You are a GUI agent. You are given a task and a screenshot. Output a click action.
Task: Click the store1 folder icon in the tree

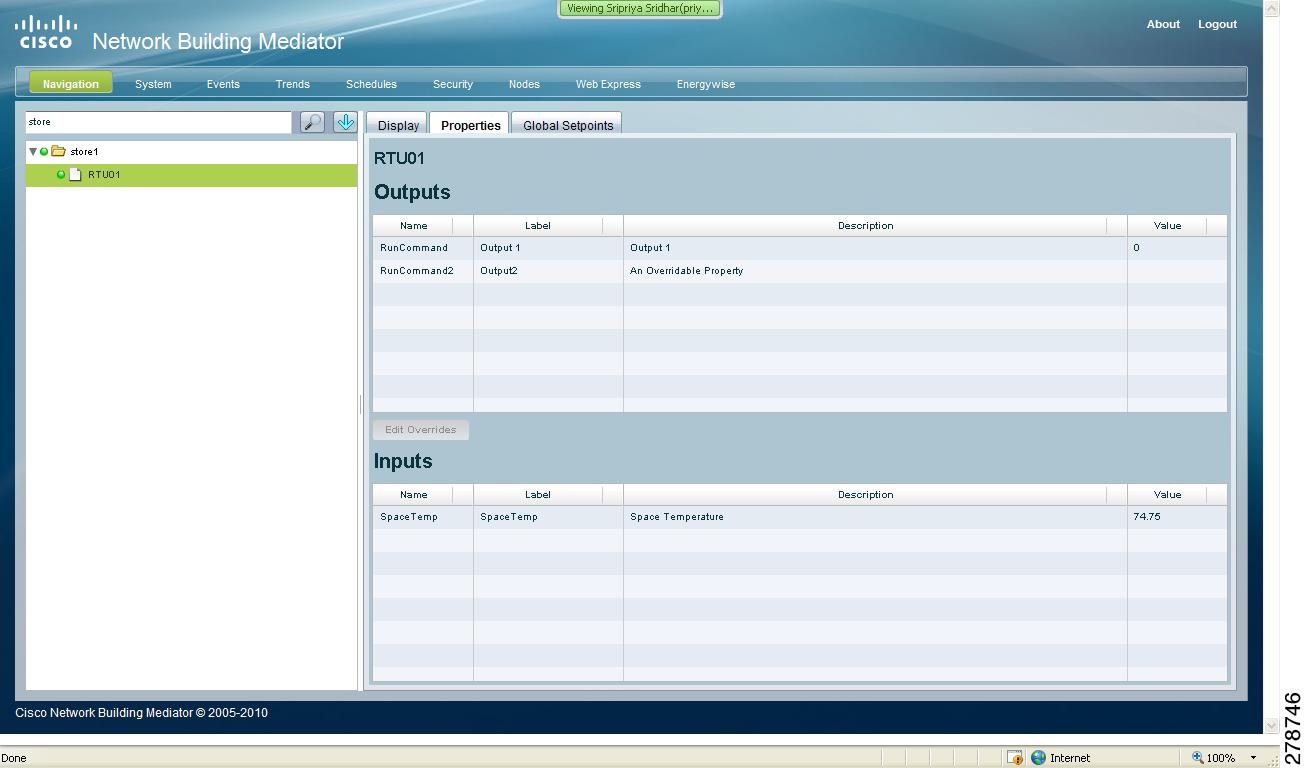point(56,151)
